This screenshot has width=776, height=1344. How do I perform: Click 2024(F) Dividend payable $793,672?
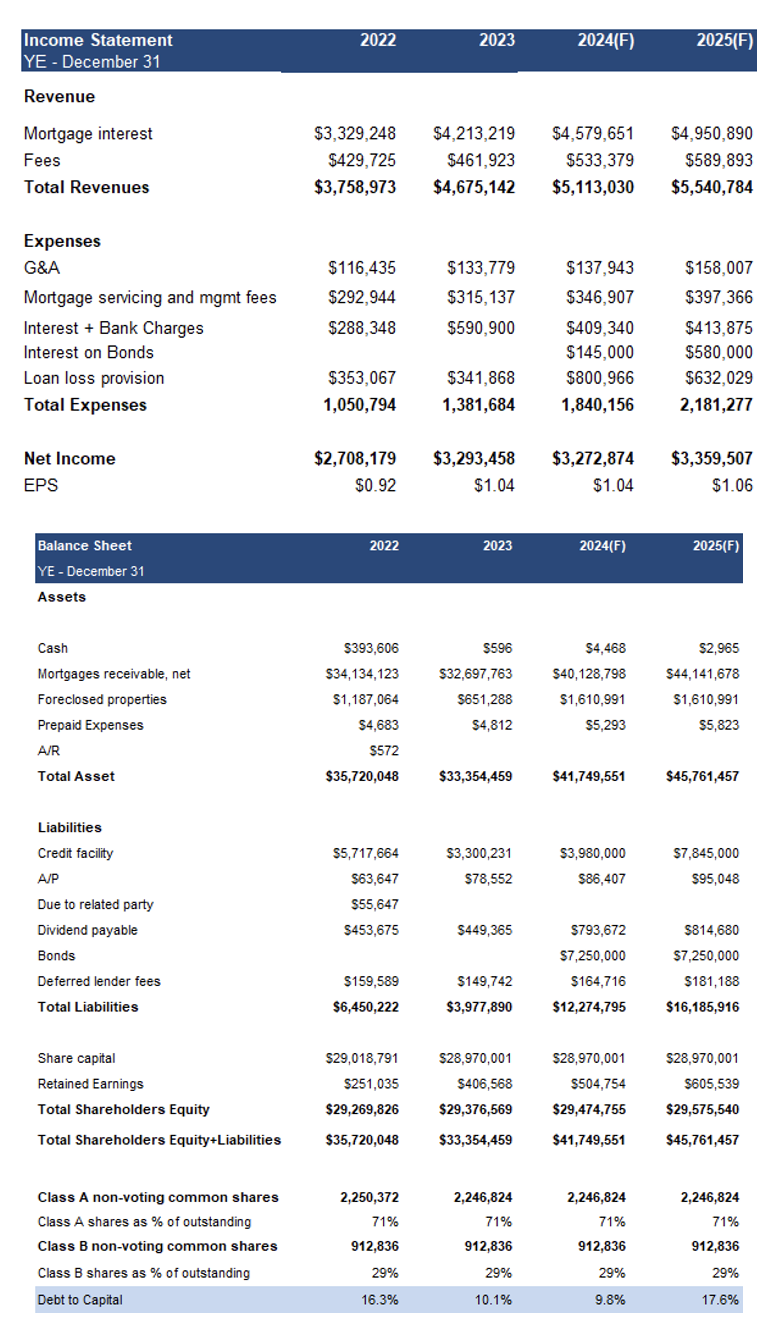click(x=598, y=931)
